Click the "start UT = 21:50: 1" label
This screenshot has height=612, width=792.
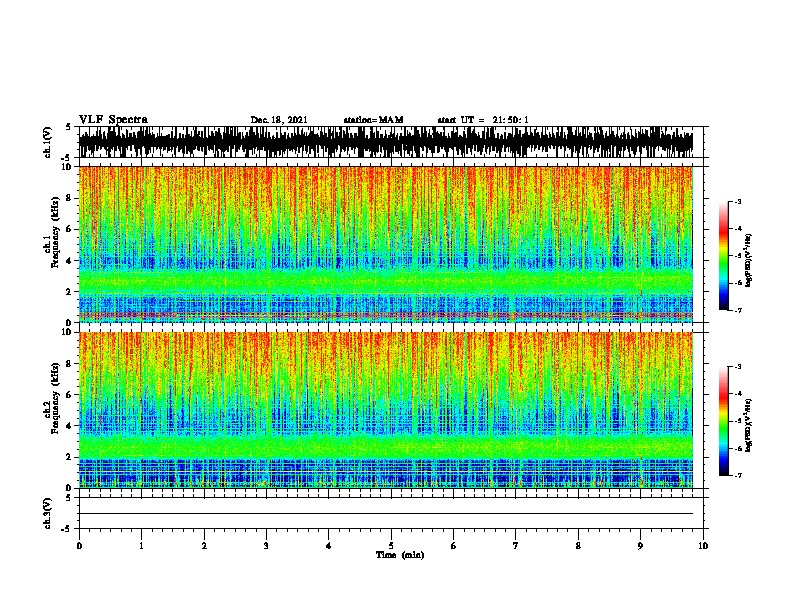click(483, 120)
